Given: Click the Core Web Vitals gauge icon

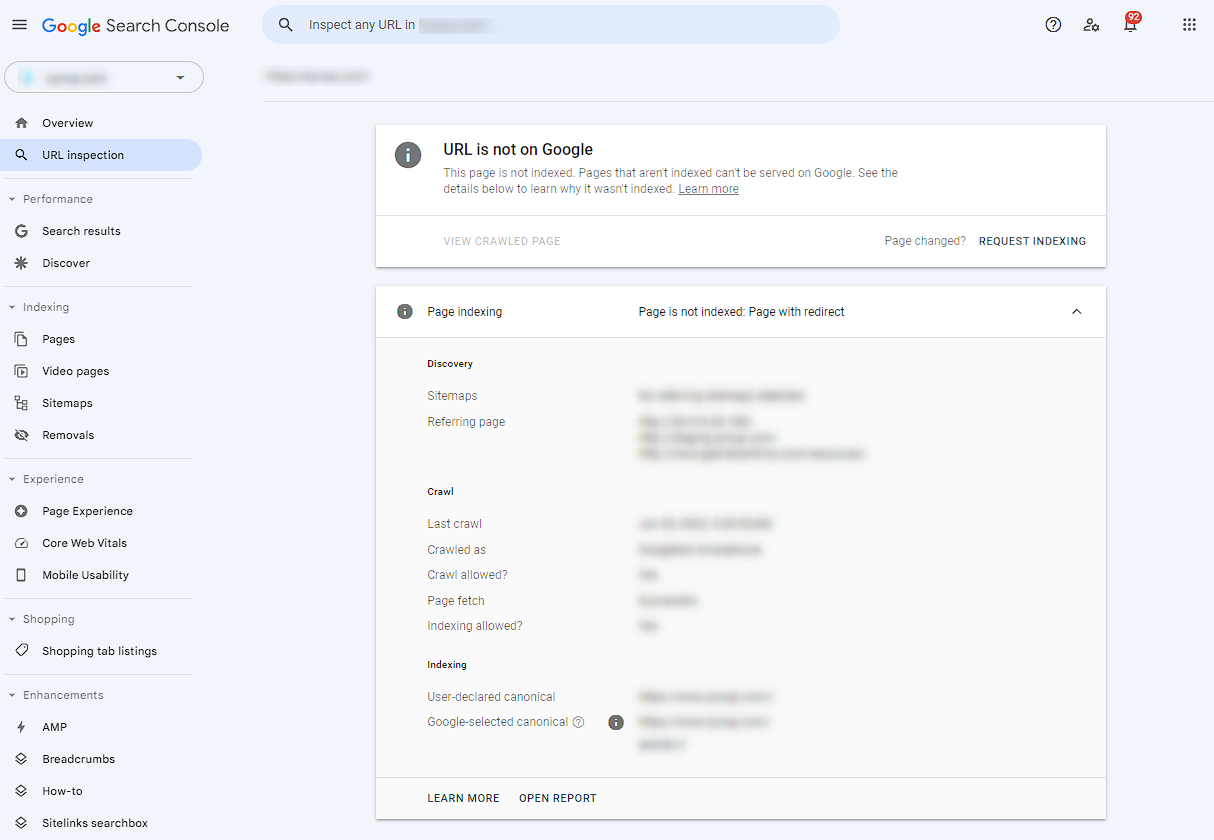Looking at the screenshot, I should click(x=22, y=543).
